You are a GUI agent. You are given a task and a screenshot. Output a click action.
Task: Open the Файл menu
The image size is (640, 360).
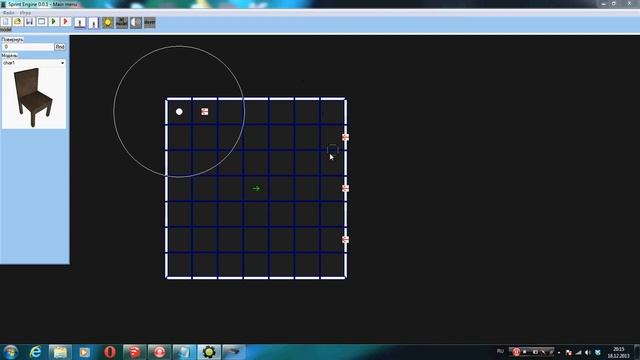pyautogui.click(x=8, y=13)
